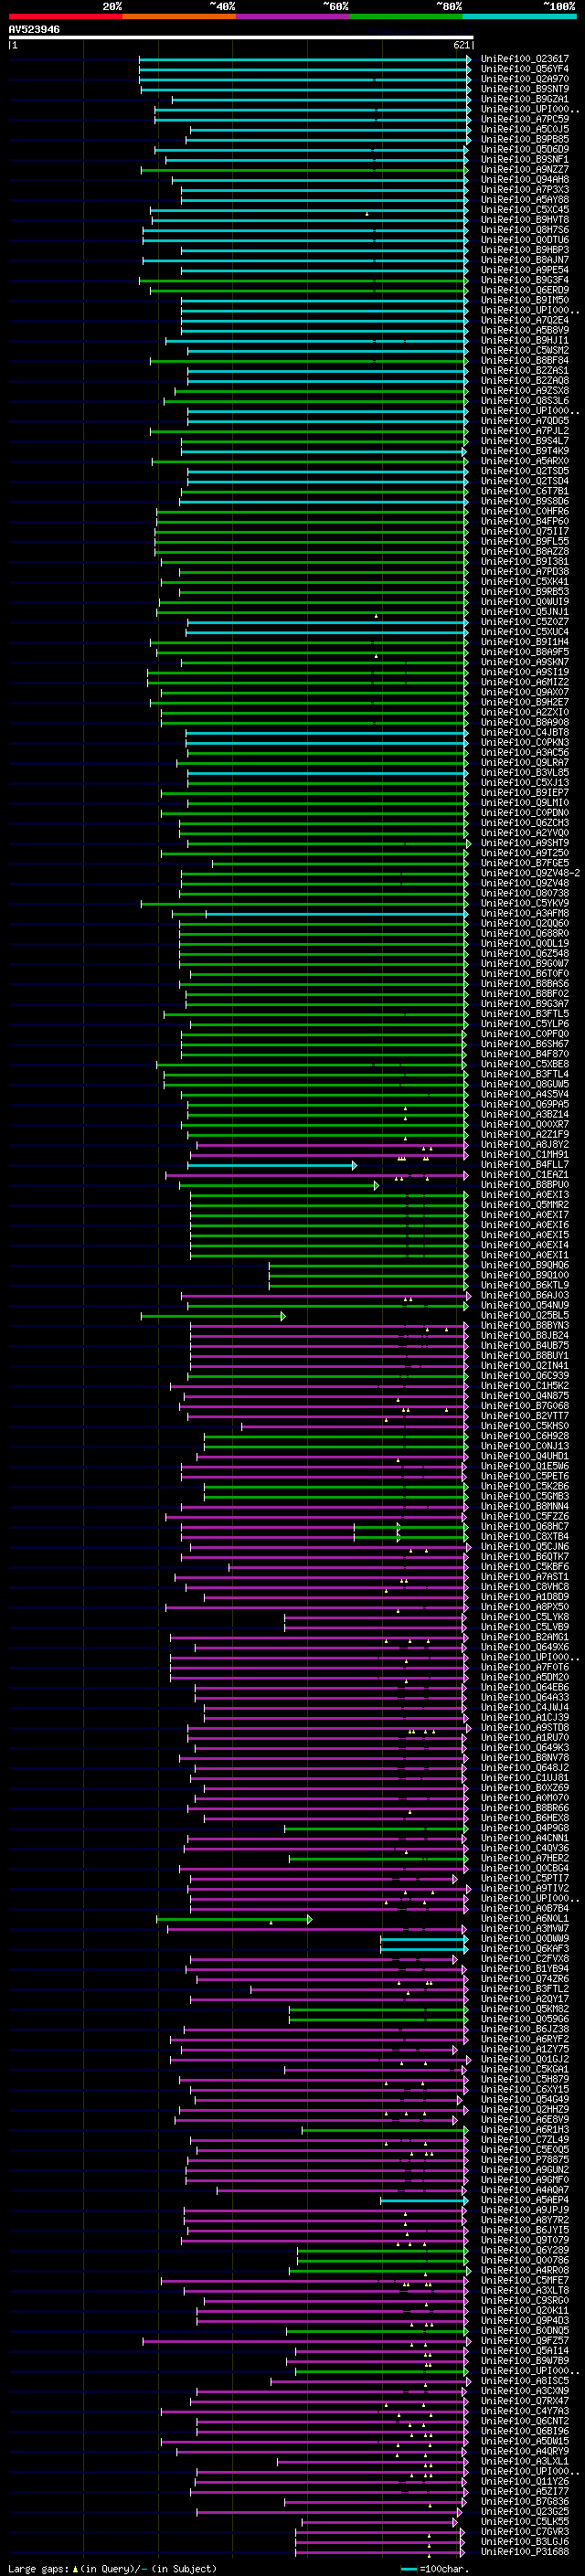Click the white query length bar
The width and height of the screenshot is (585, 2576).
(241, 38)
